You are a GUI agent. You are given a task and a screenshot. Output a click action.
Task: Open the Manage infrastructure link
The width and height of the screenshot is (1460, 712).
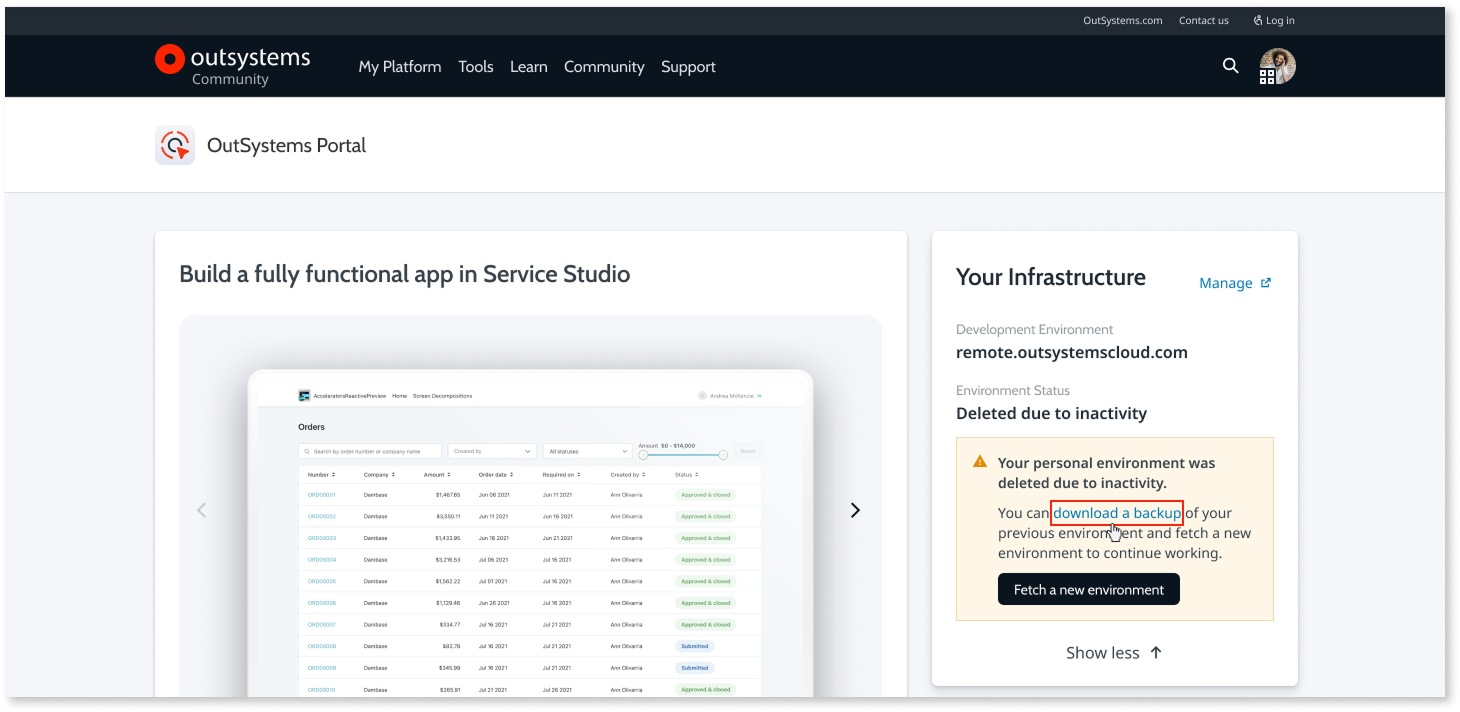[x=1226, y=283]
